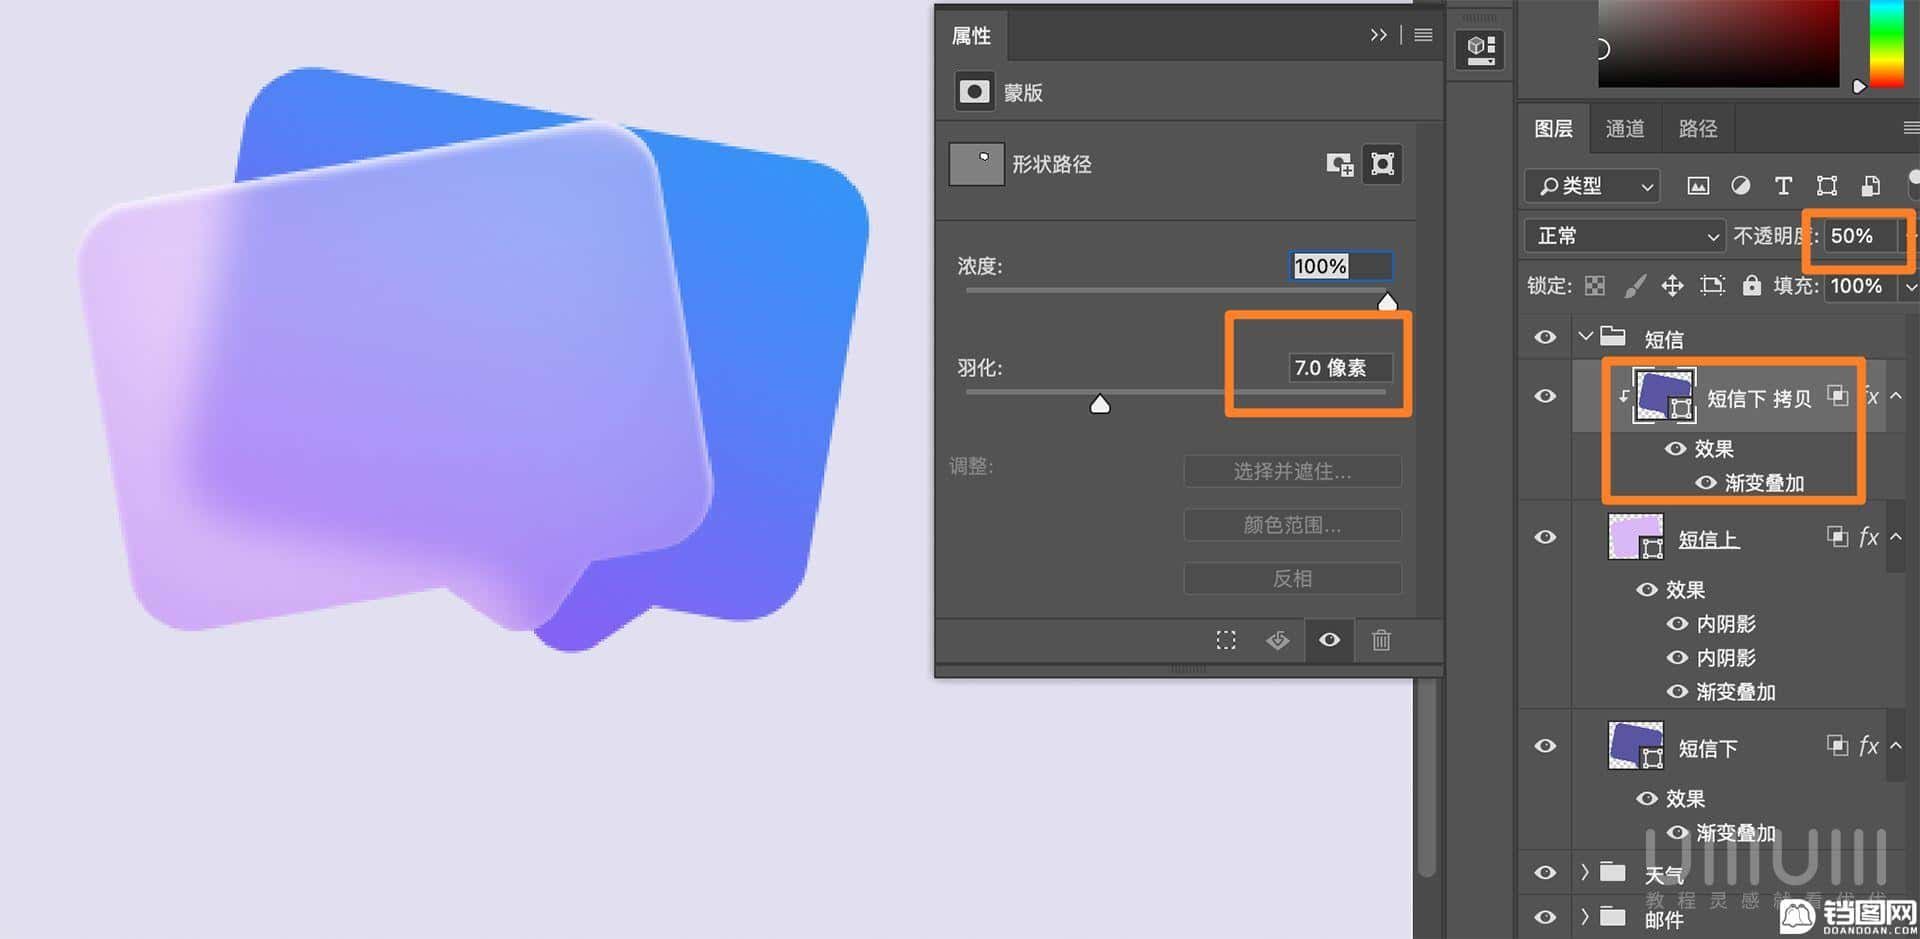Collapse the 属性 panel with double arrows
1920x939 pixels.
point(1378,35)
